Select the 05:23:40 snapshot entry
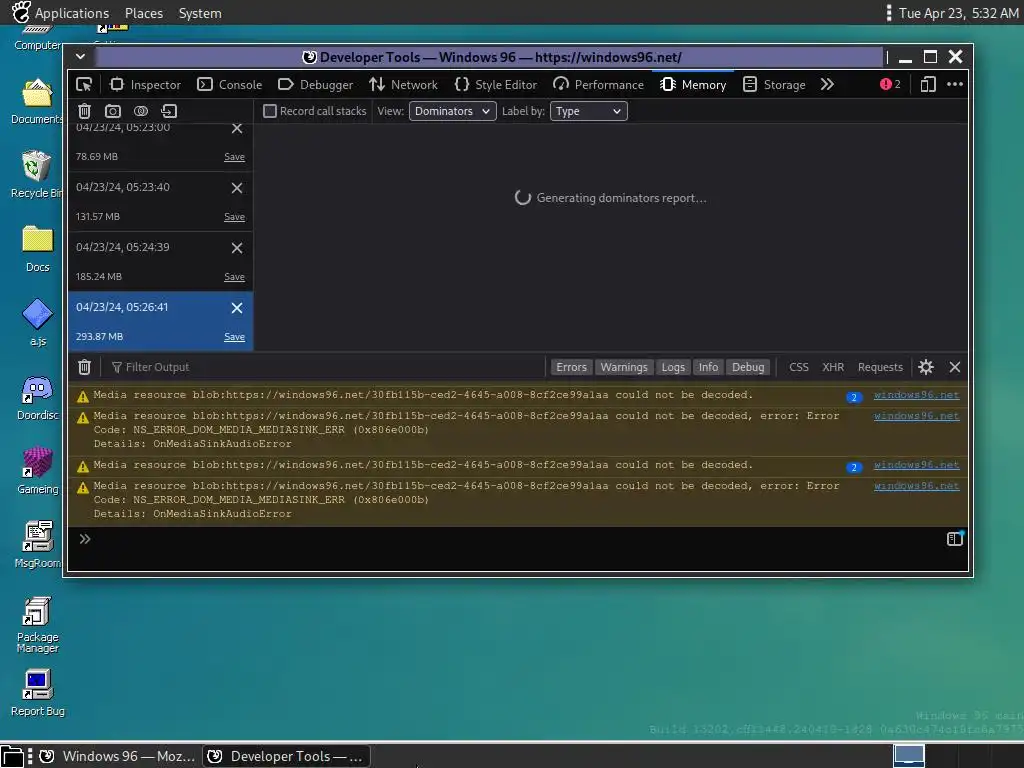Image resolution: width=1024 pixels, height=768 pixels. coord(161,202)
